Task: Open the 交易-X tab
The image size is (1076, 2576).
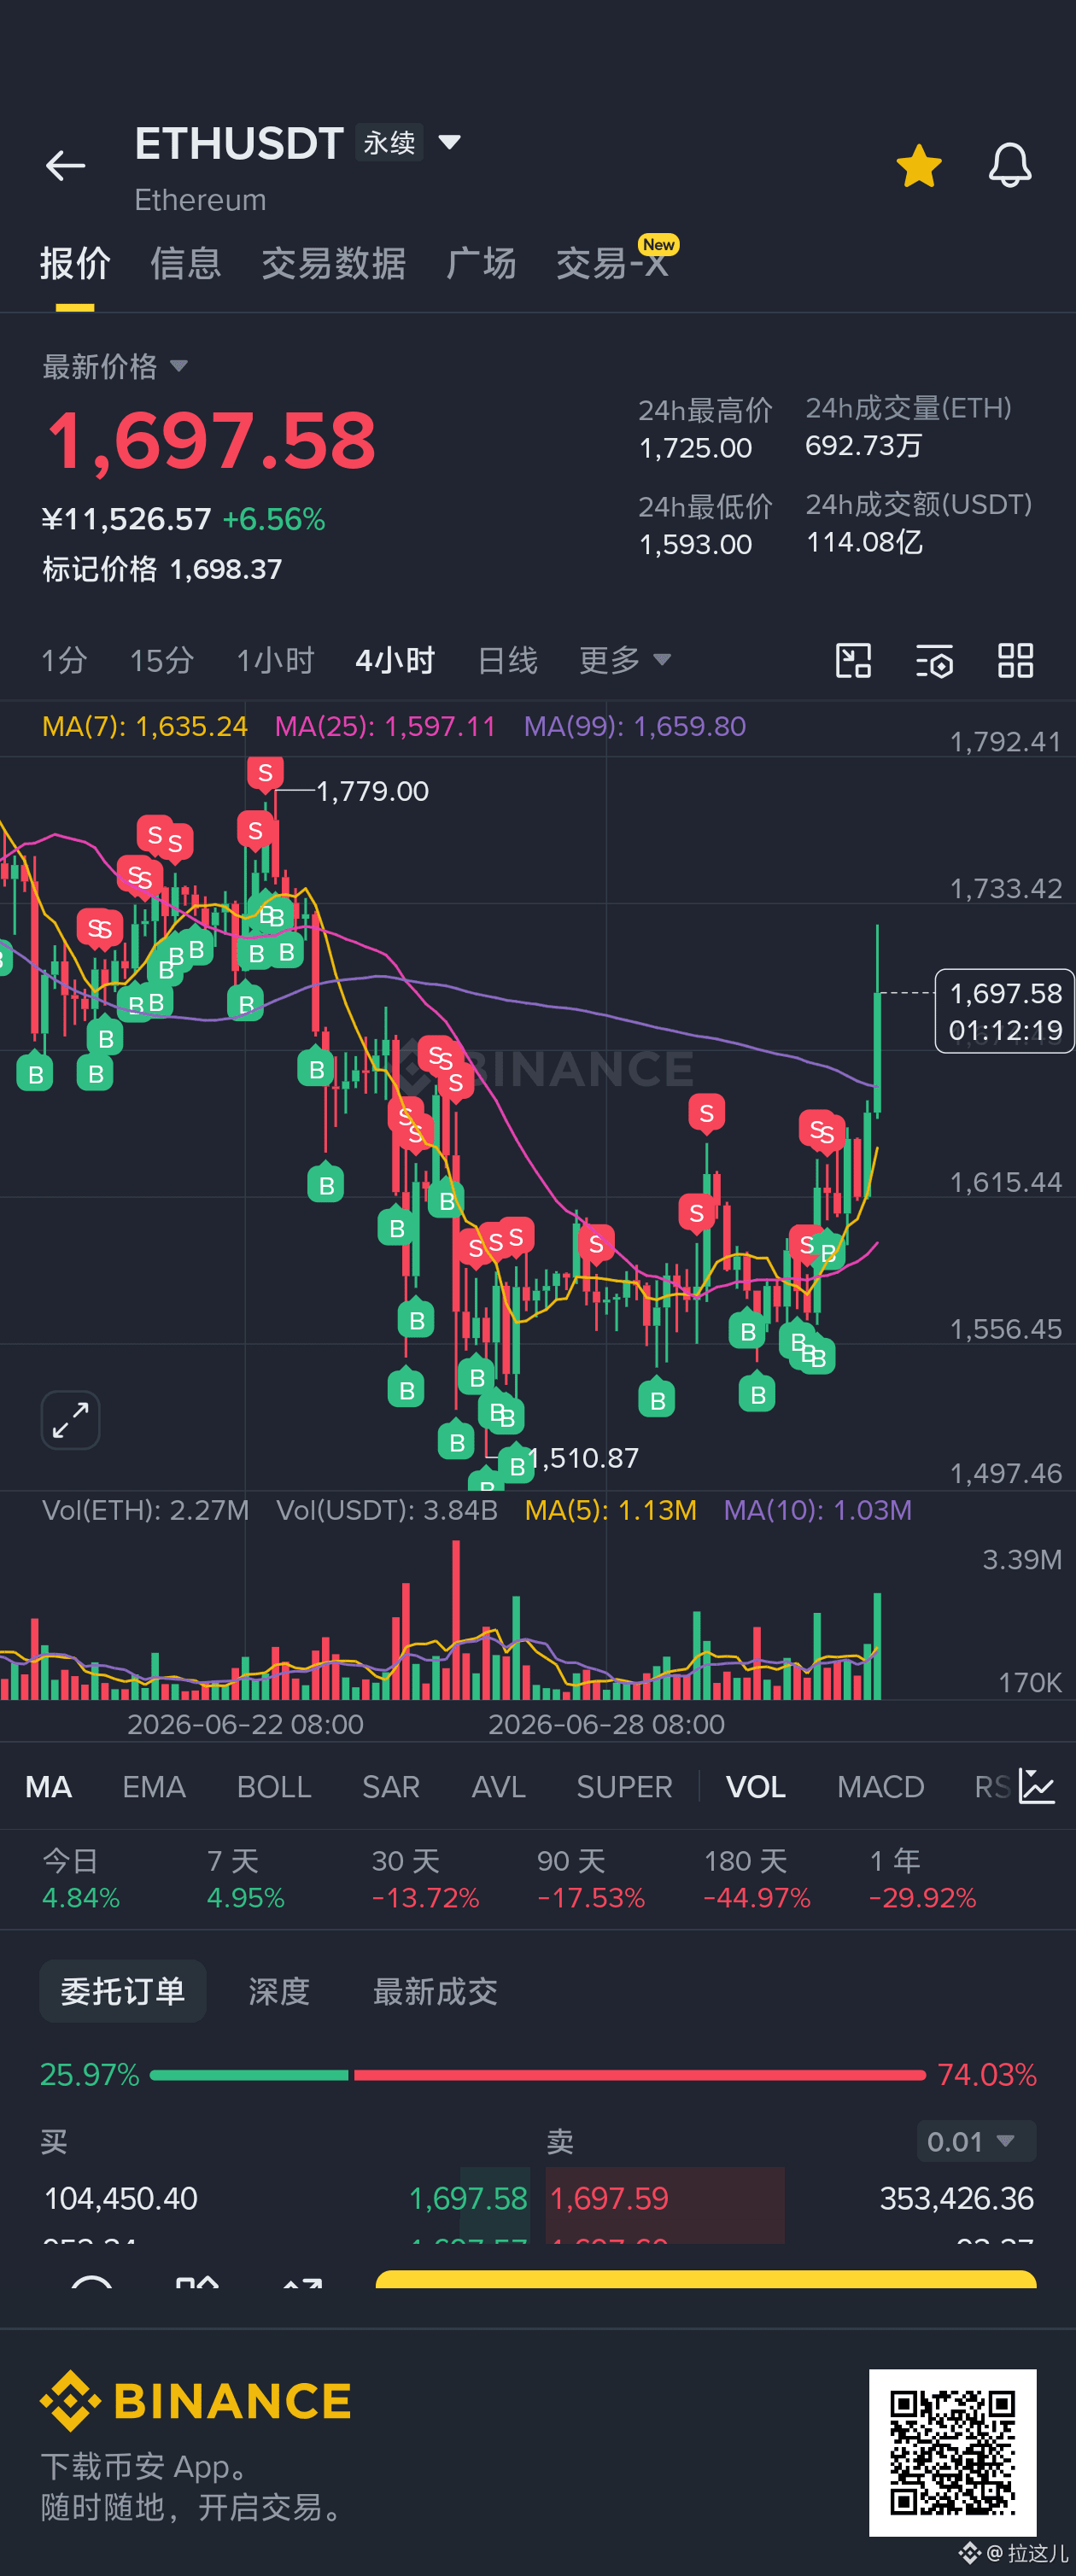Action: point(612,264)
